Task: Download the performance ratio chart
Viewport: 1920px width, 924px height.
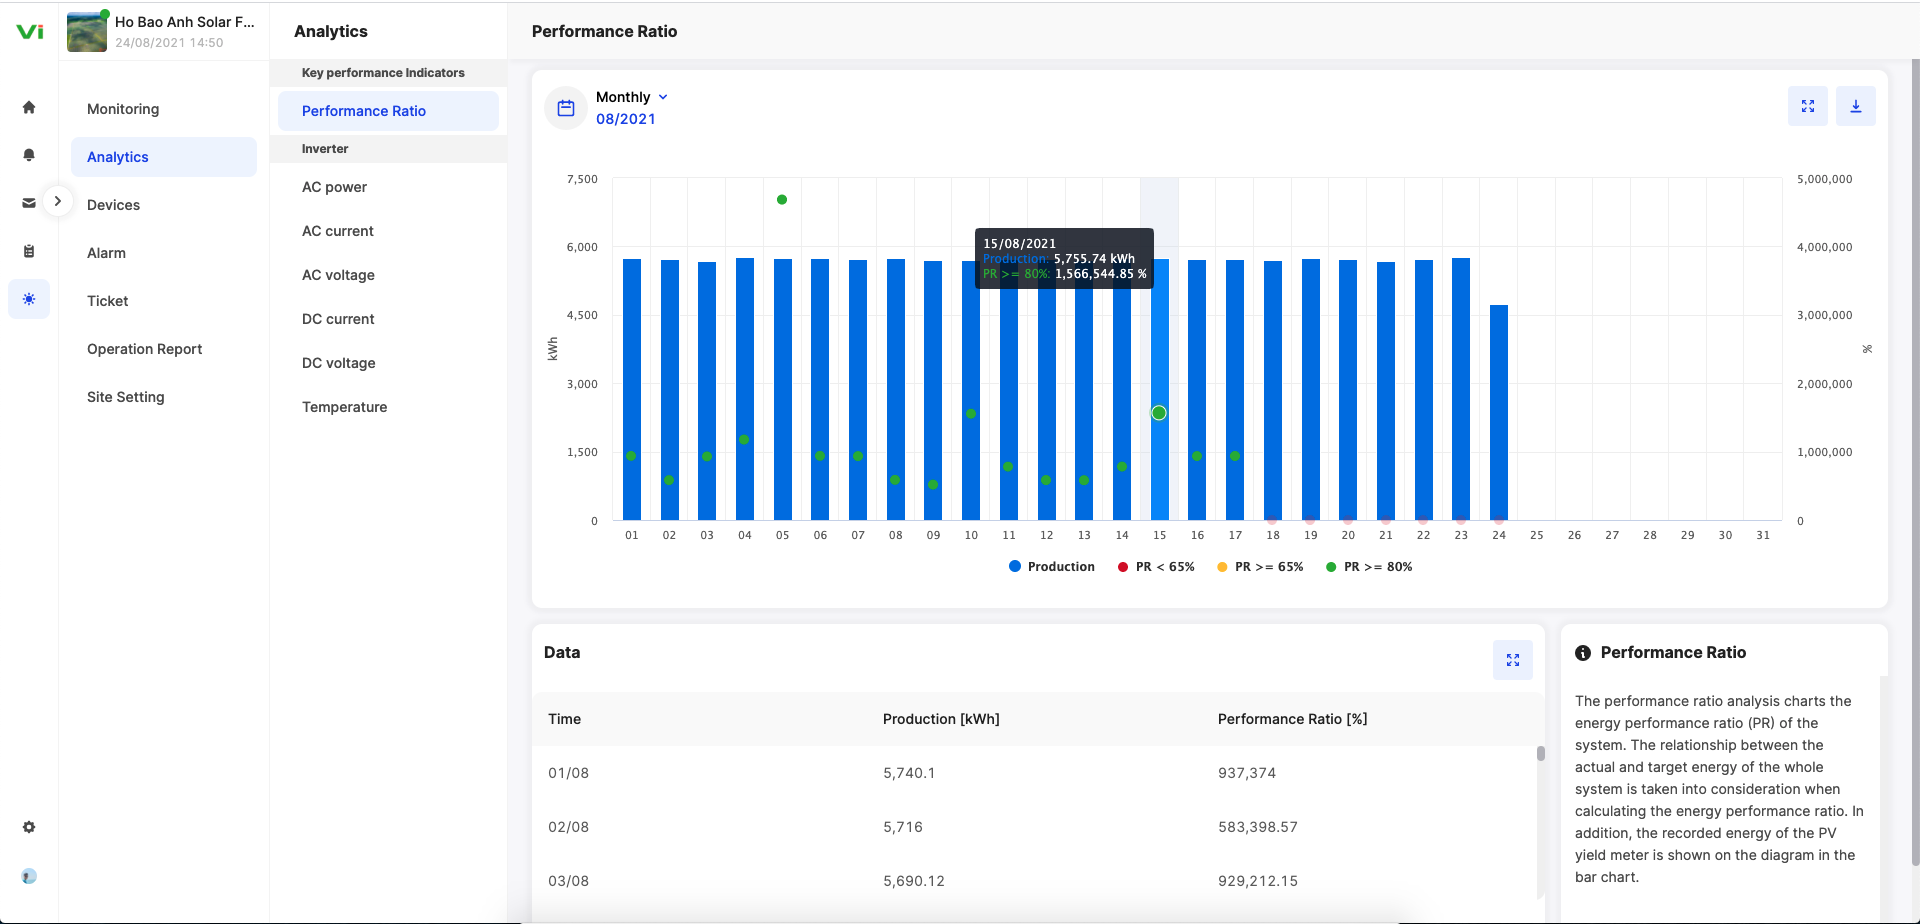Action: coord(1855,106)
